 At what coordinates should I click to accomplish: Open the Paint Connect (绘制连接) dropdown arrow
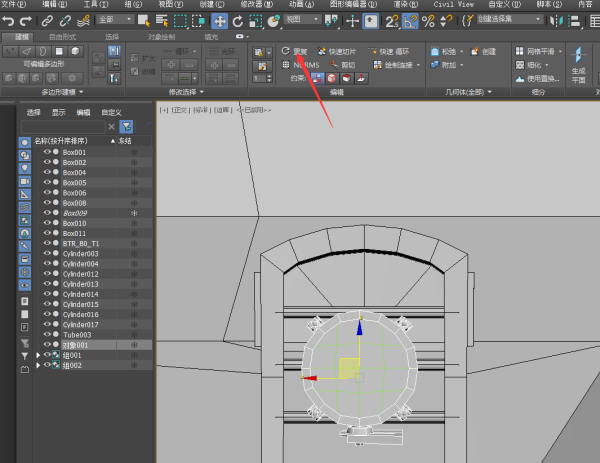point(418,65)
